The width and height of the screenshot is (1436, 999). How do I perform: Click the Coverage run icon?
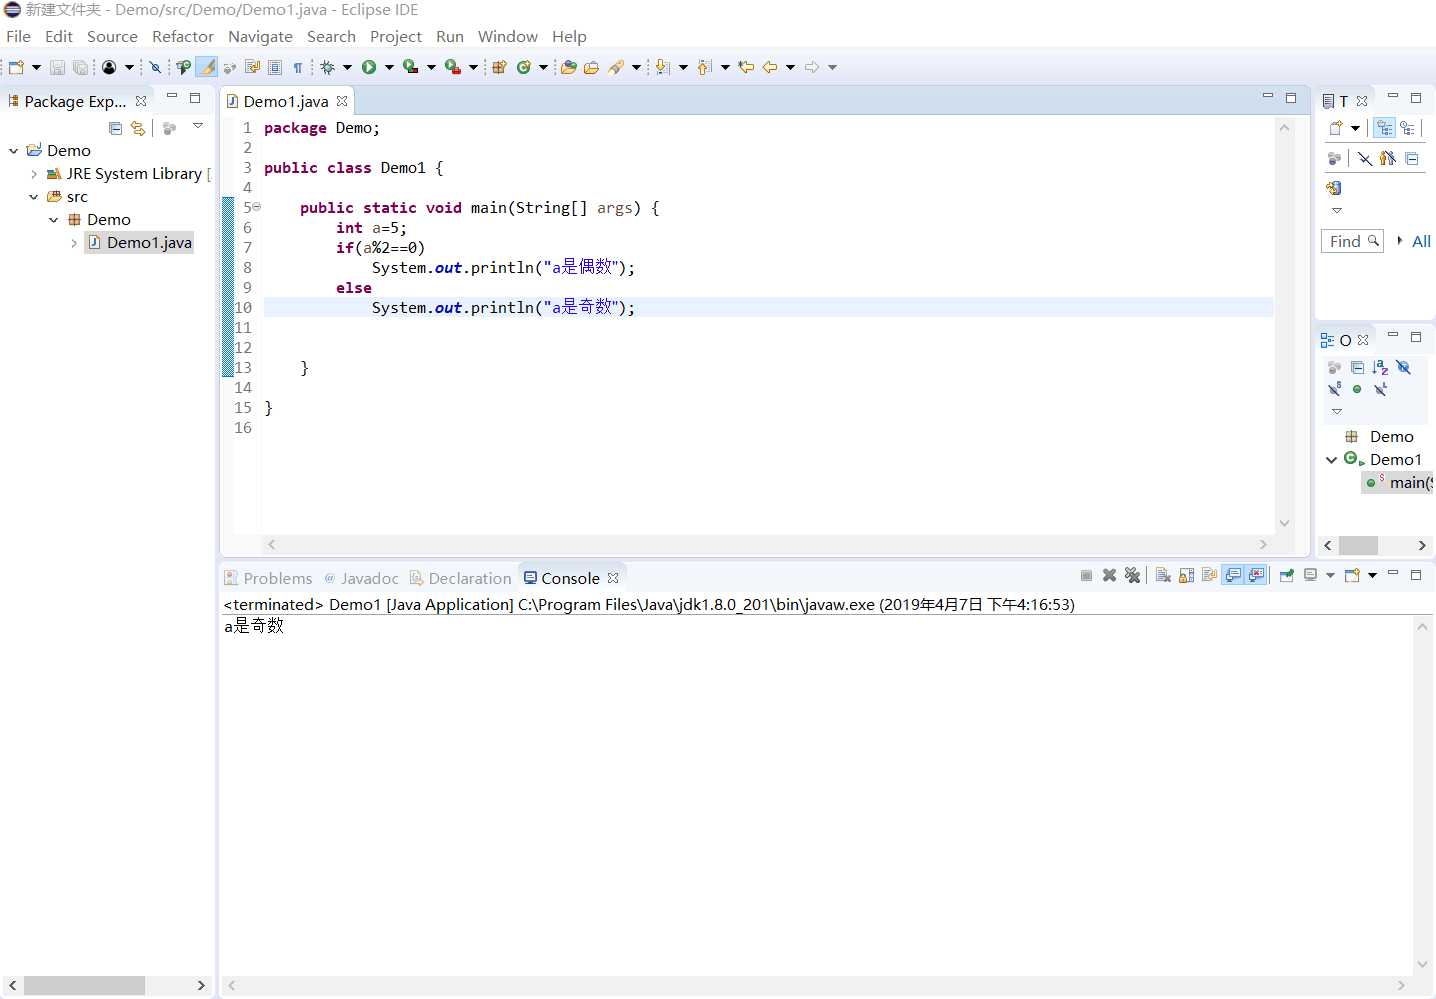pos(410,67)
